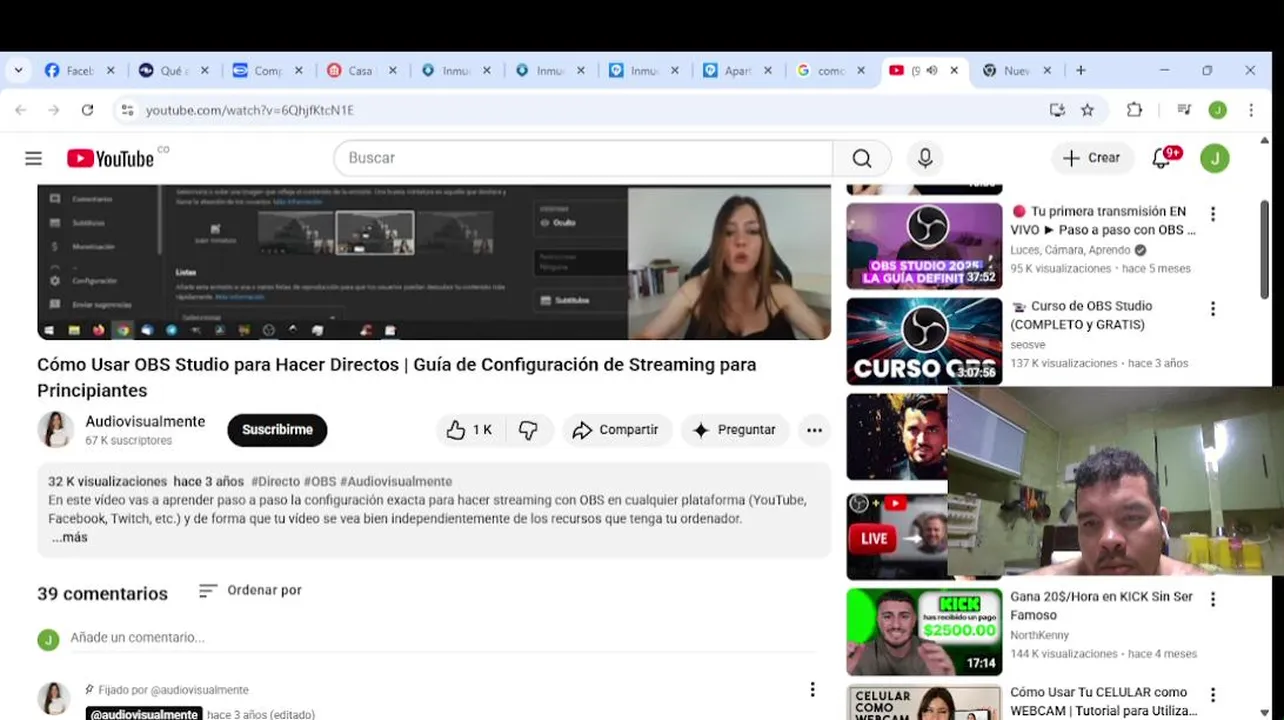Open the account avatar menu in YouTube header
The image size is (1284, 720).
coord(1215,158)
